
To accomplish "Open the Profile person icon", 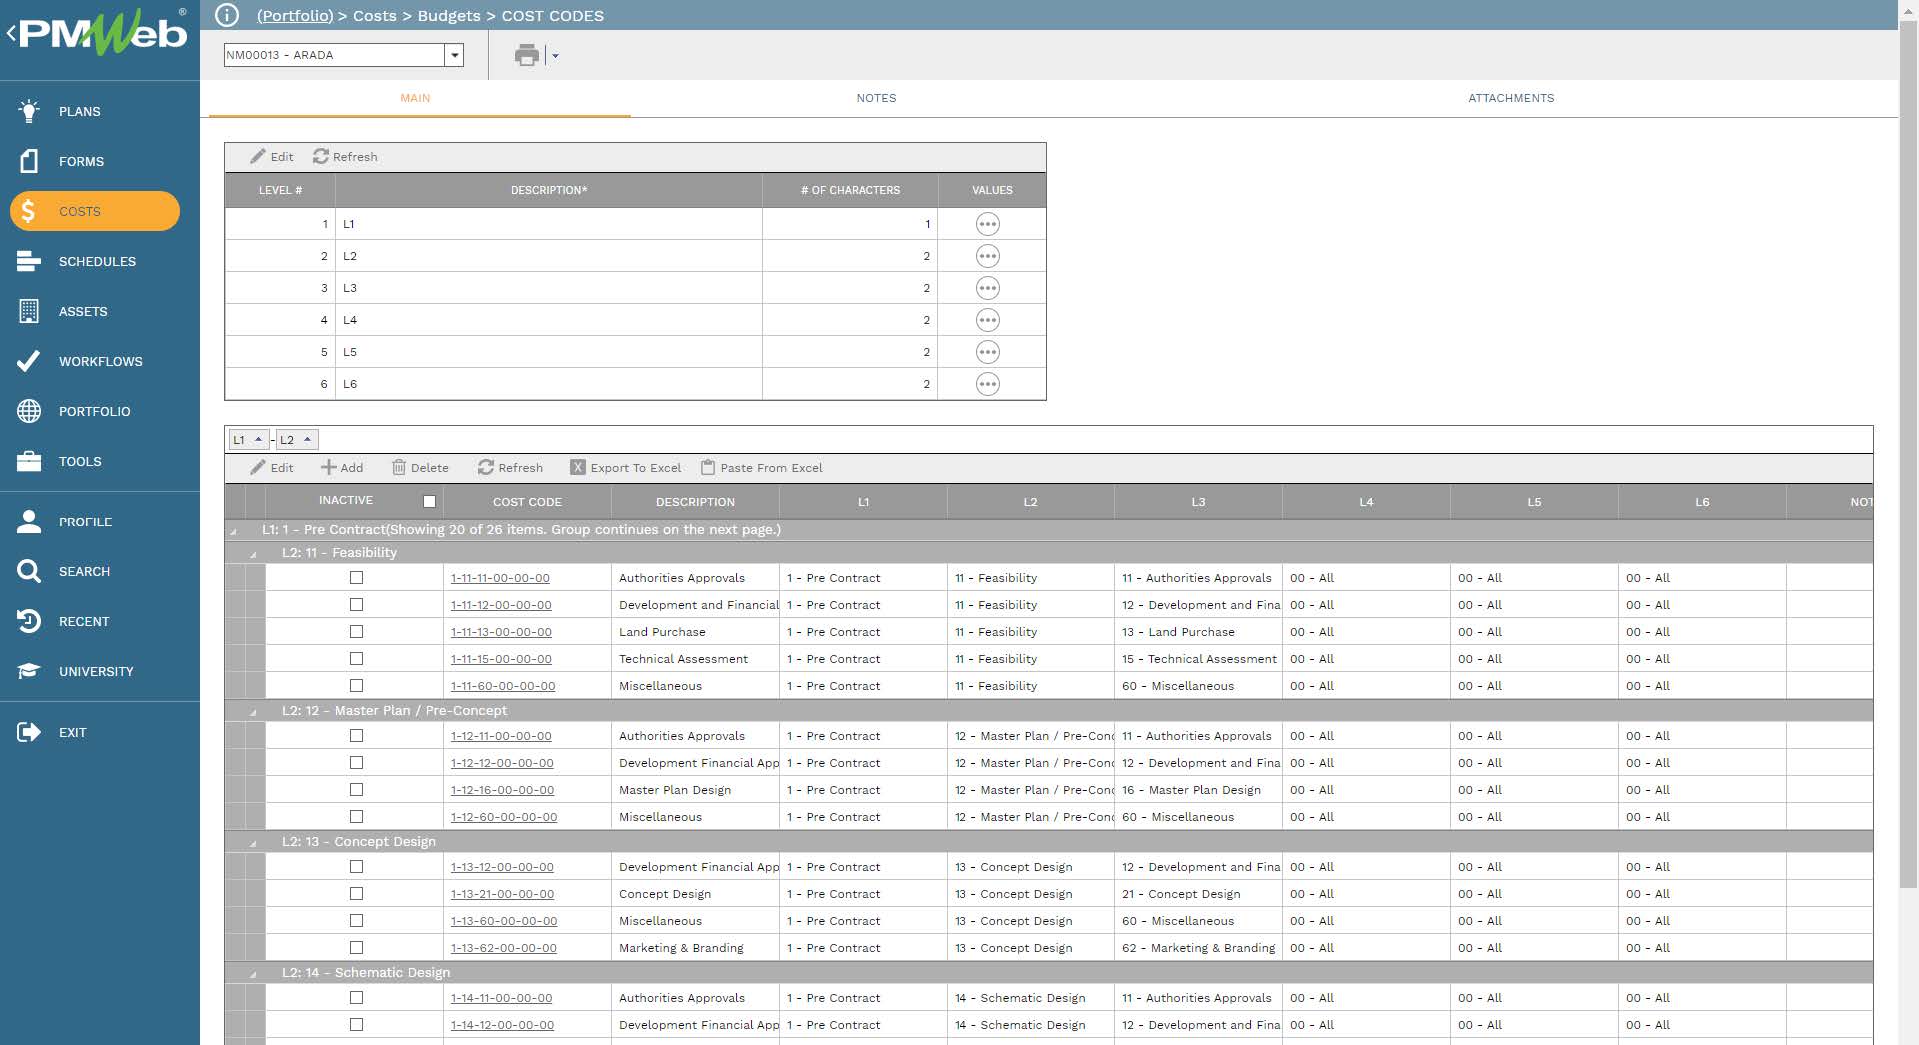I will 29,521.
